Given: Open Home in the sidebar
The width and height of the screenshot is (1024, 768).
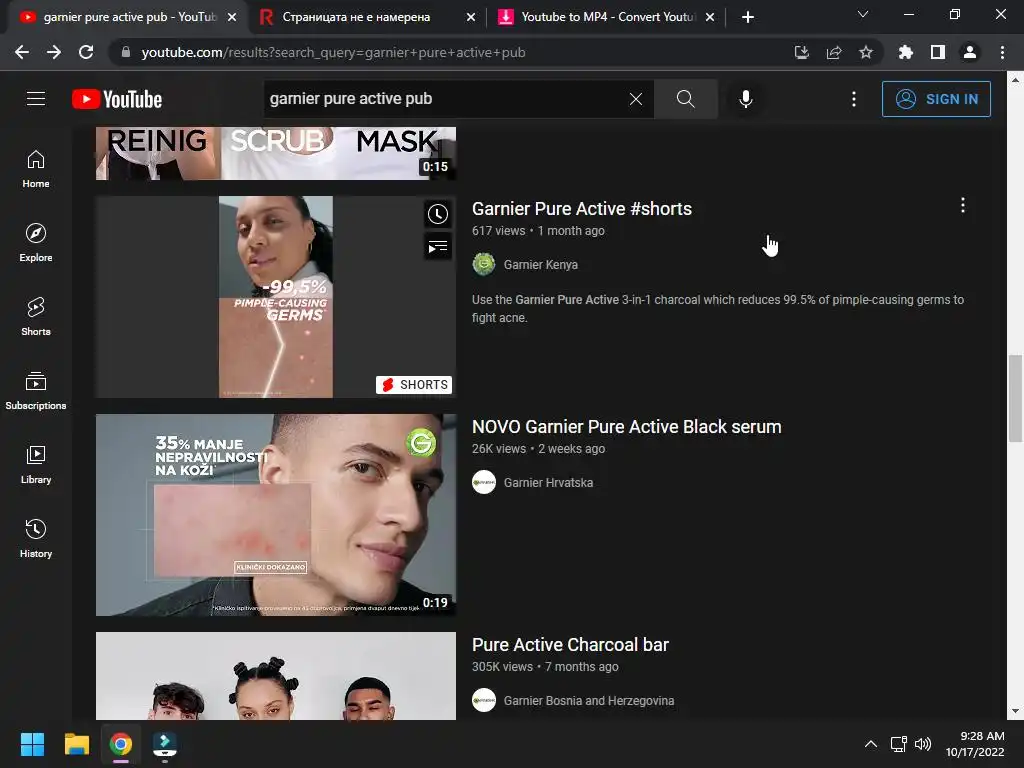Looking at the screenshot, I should (36, 169).
